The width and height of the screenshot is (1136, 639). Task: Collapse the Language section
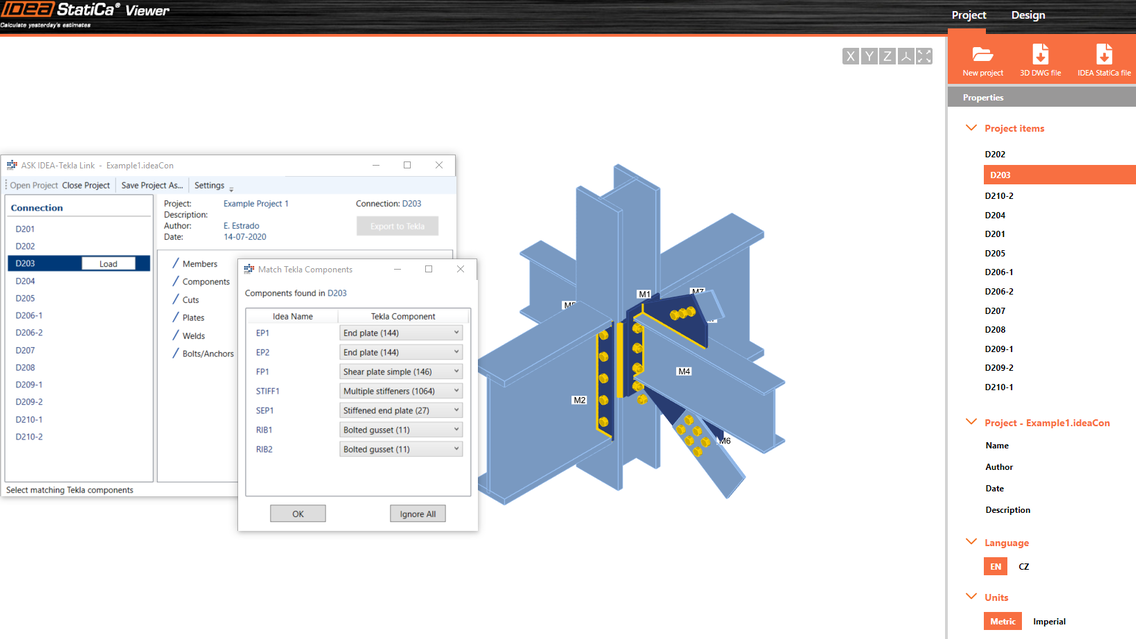coord(971,542)
